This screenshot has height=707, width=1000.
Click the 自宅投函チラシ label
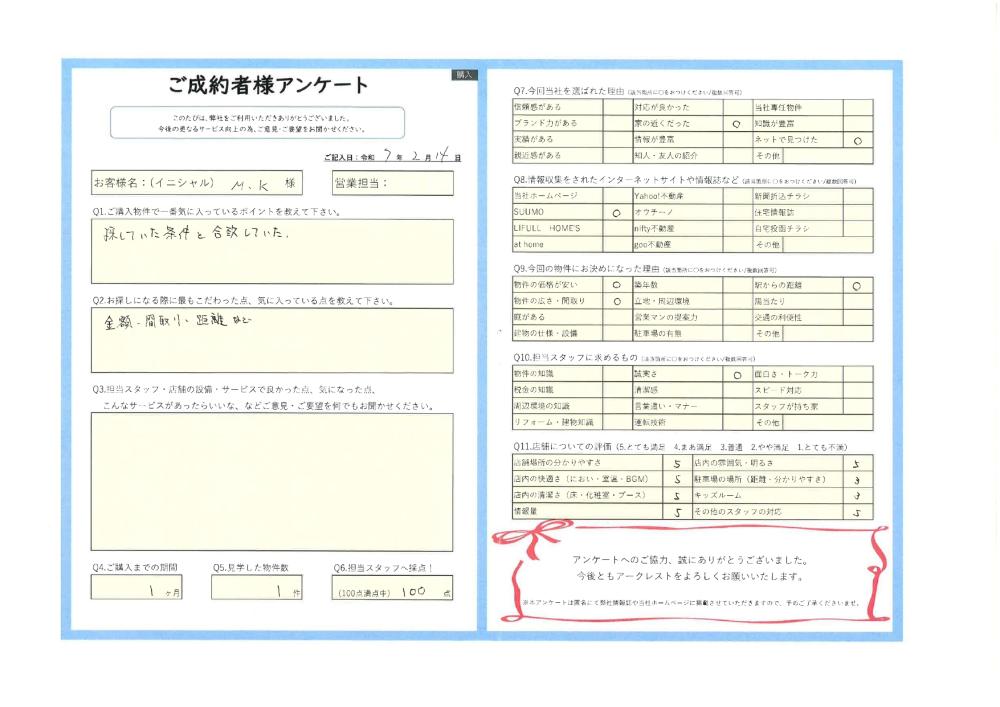coord(782,228)
